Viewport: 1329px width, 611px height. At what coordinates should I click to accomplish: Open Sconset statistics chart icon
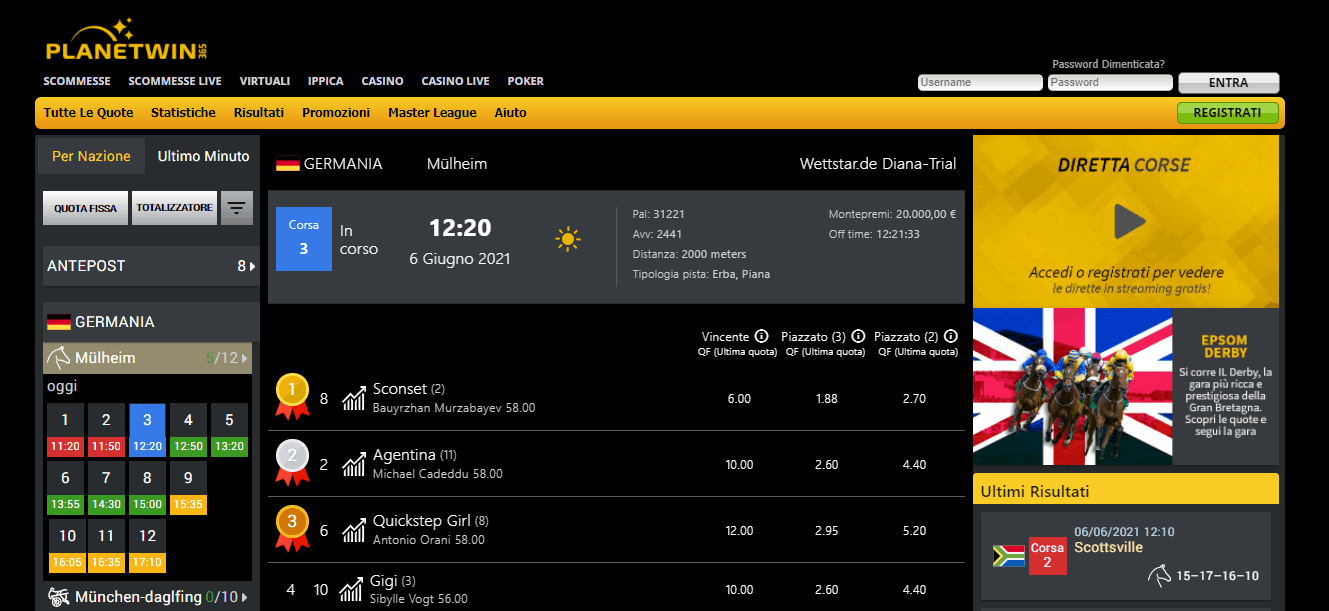[x=353, y=398]
